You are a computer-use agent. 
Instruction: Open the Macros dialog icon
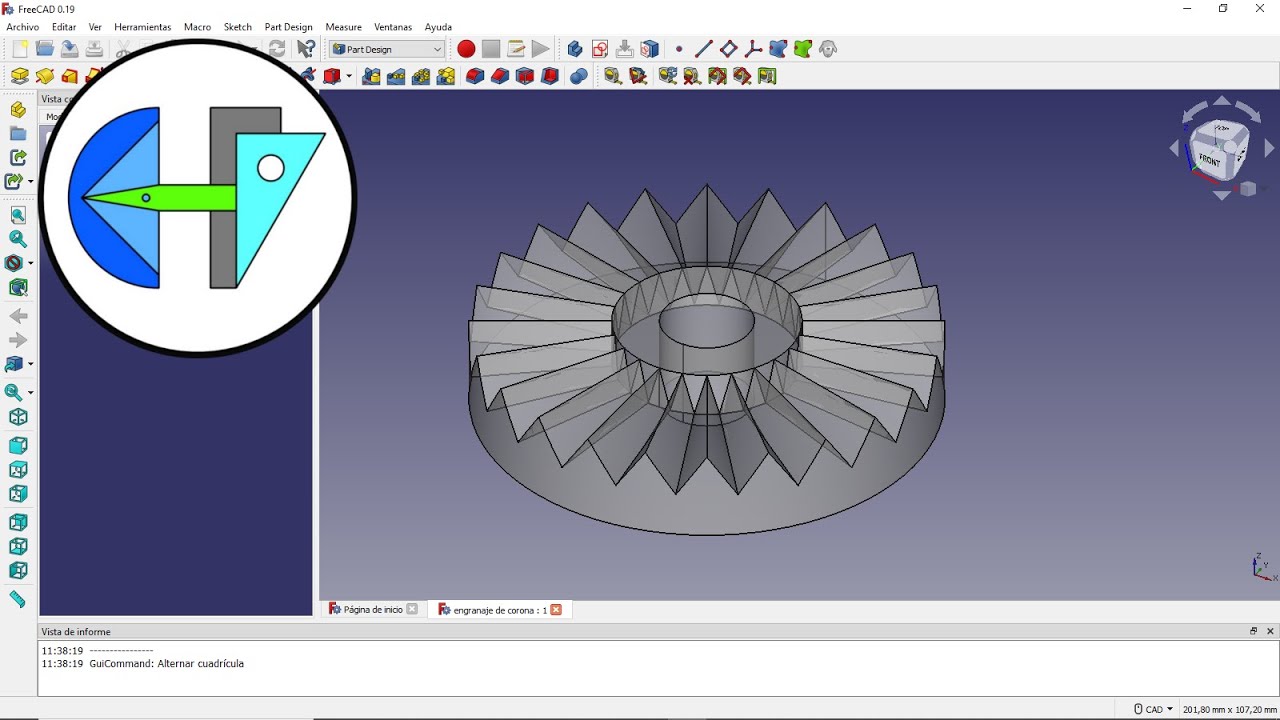[x=516, y=49]
